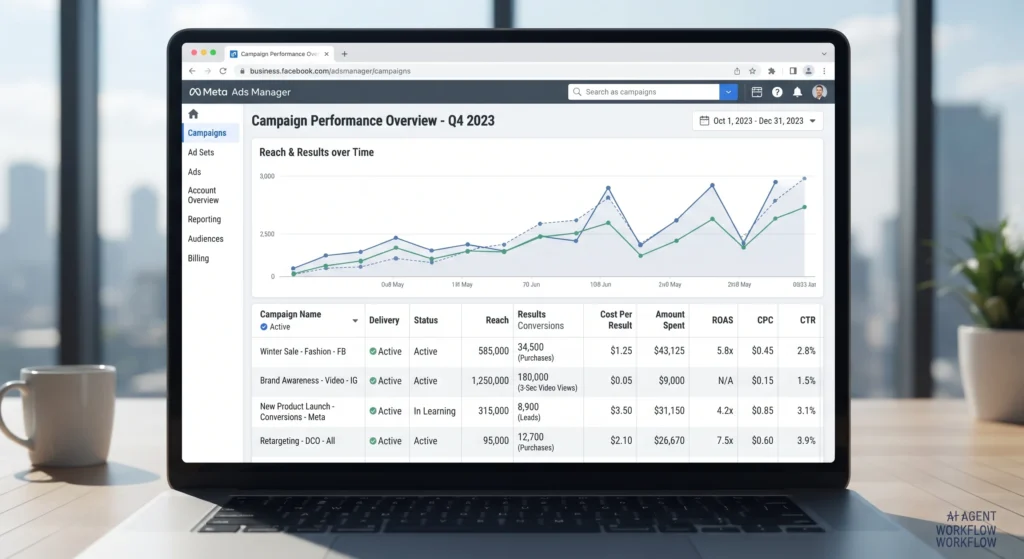Screen dimensions: 1024x559
Task: Sort by the Amount Spent column header
Action: (x=670, y=320)
